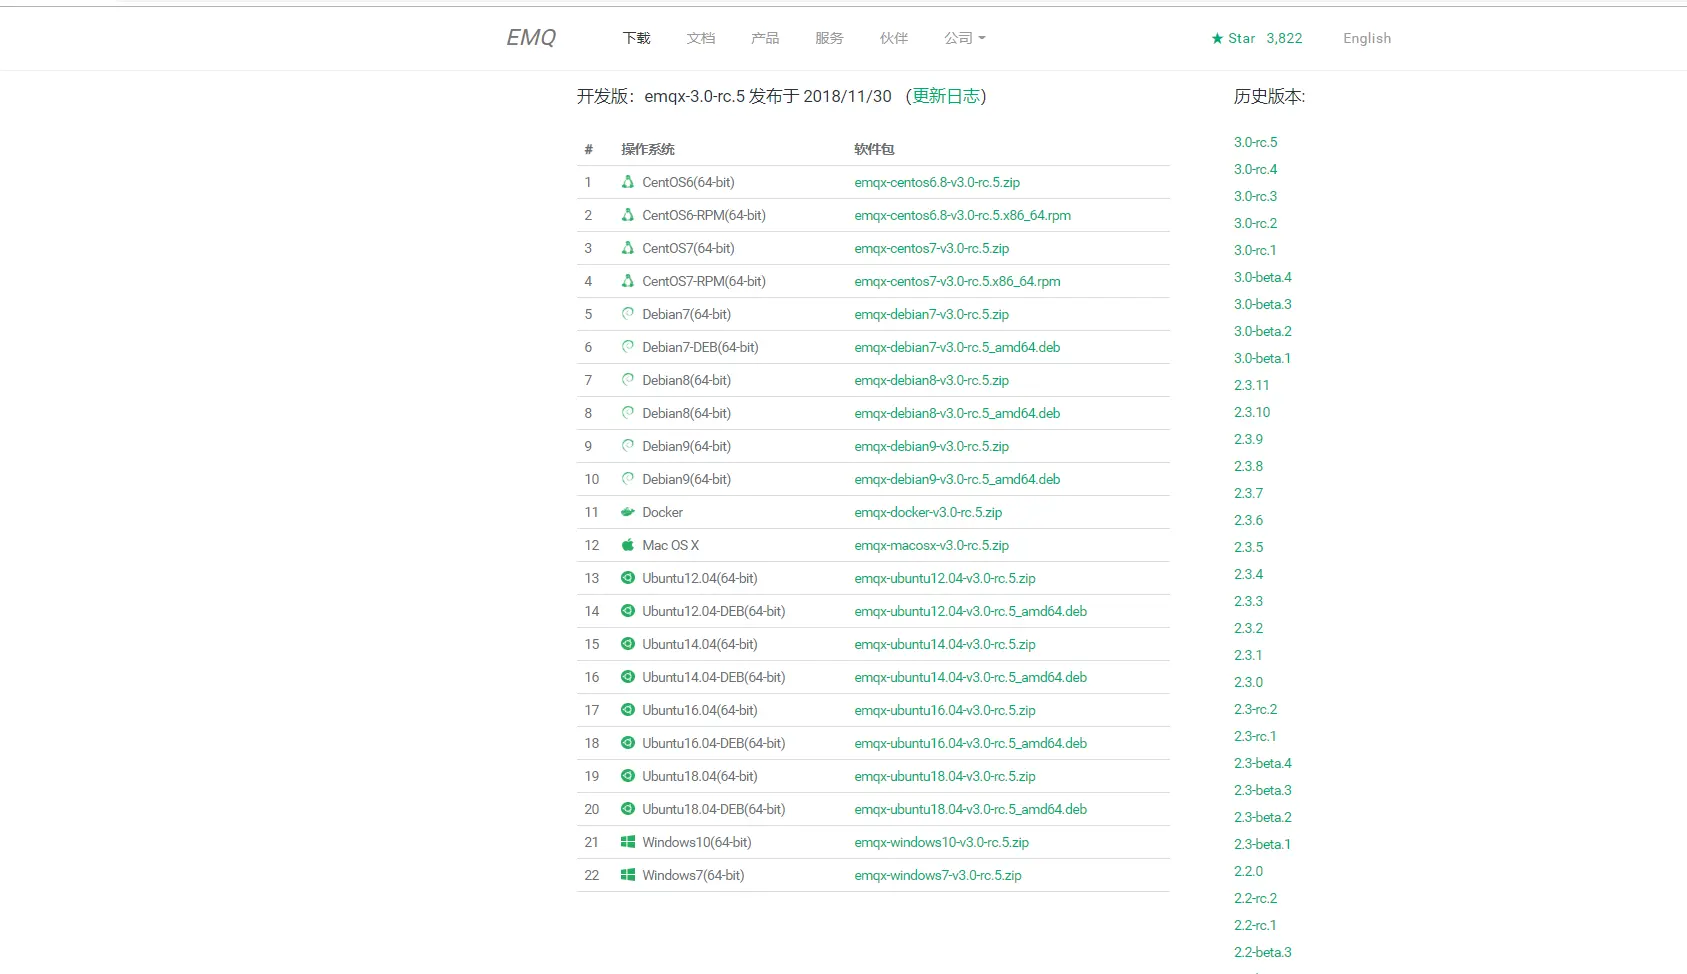Download emqx-ubuntu12.04-v3.0-rc.5.zip
The width and height of the screenshot is (1687, 974).
point(945,578)
